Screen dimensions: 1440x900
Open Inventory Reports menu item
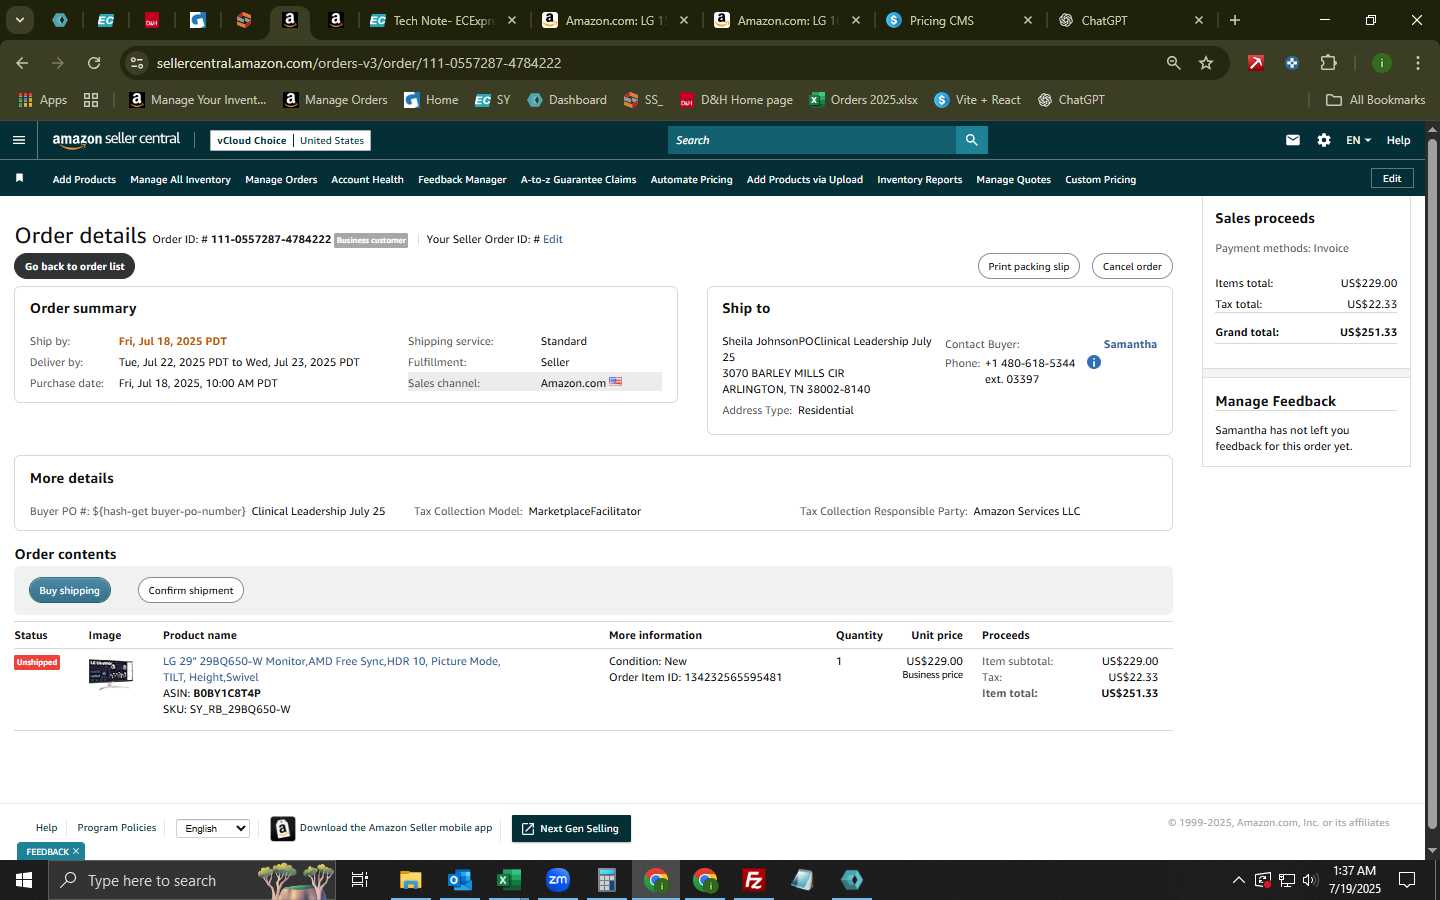coord(919,180)
